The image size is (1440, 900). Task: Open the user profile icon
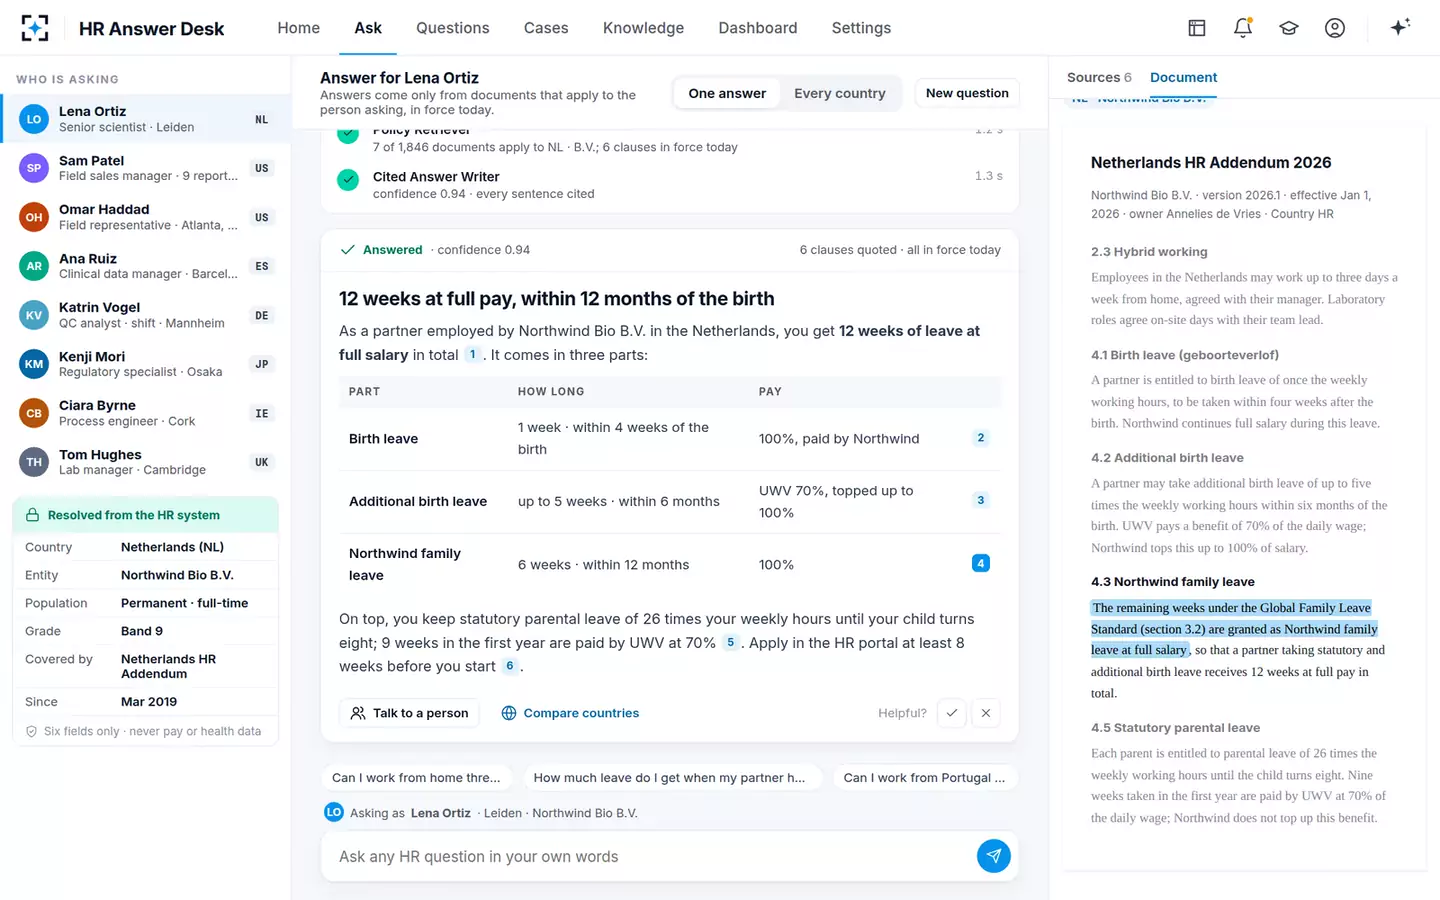[x=1335, y=28]
